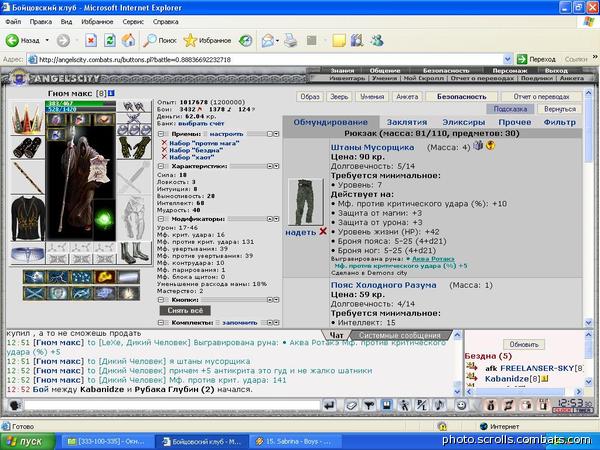
Task: Open the Системные сообщения chat tab
Action: (x=400, y=335)
